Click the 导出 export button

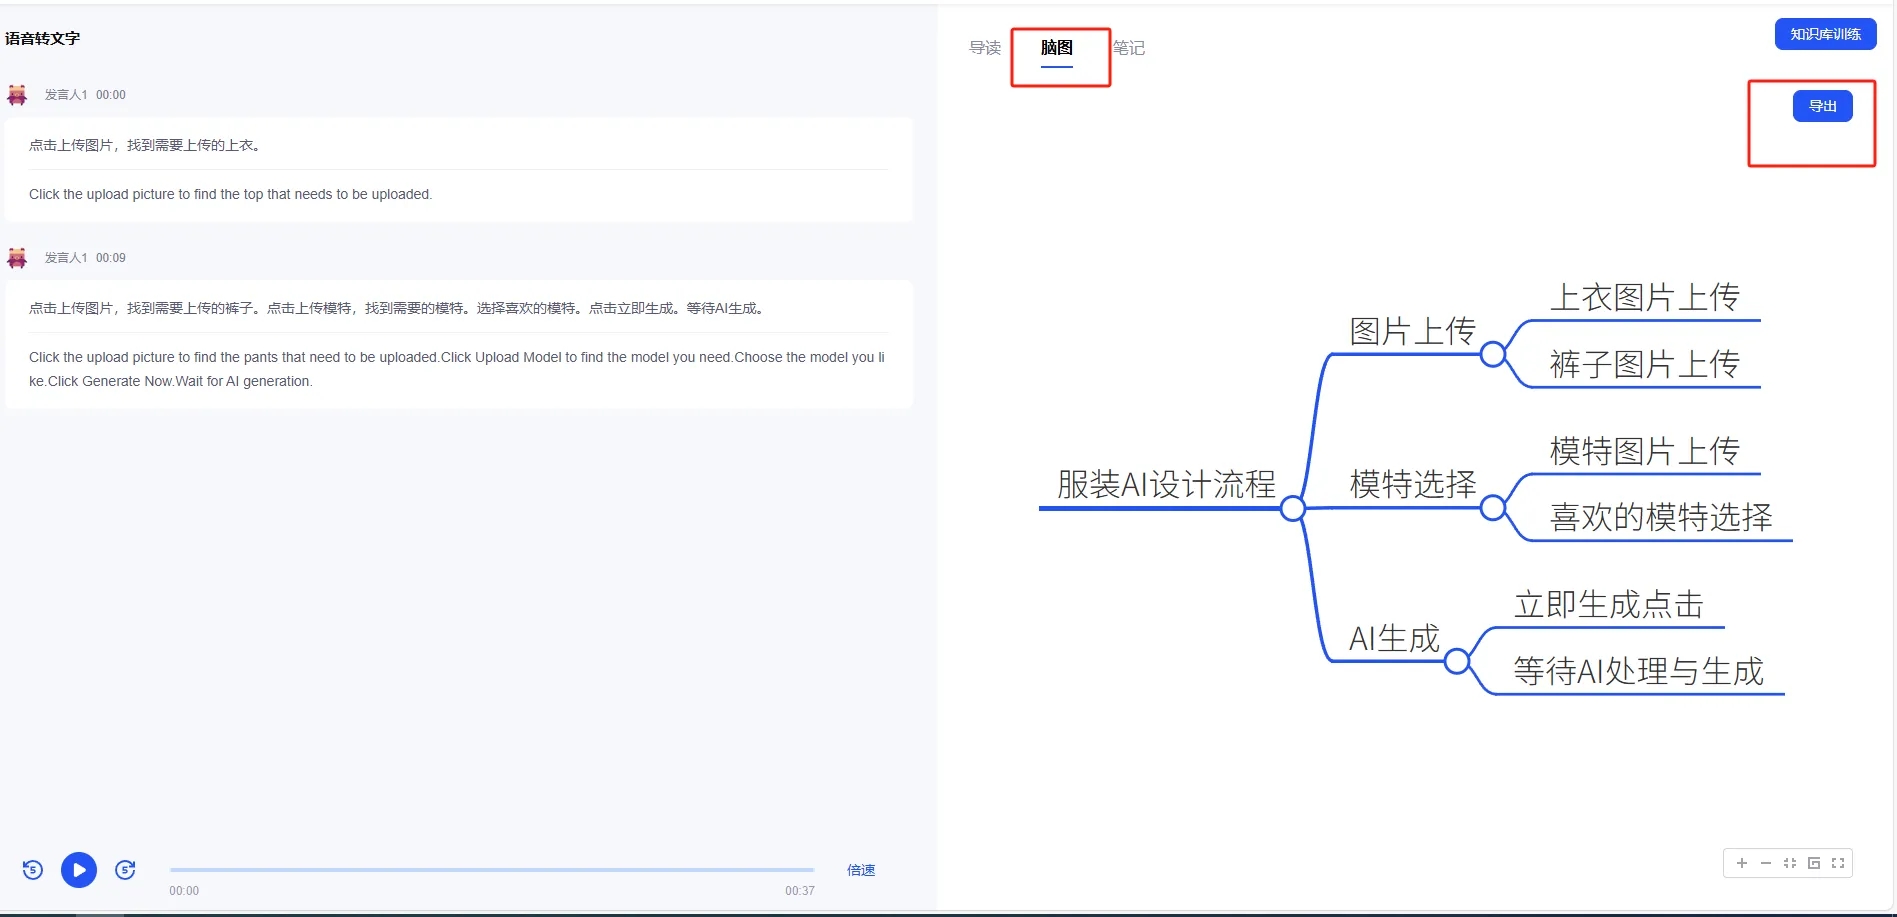(x=1822, y=106)
